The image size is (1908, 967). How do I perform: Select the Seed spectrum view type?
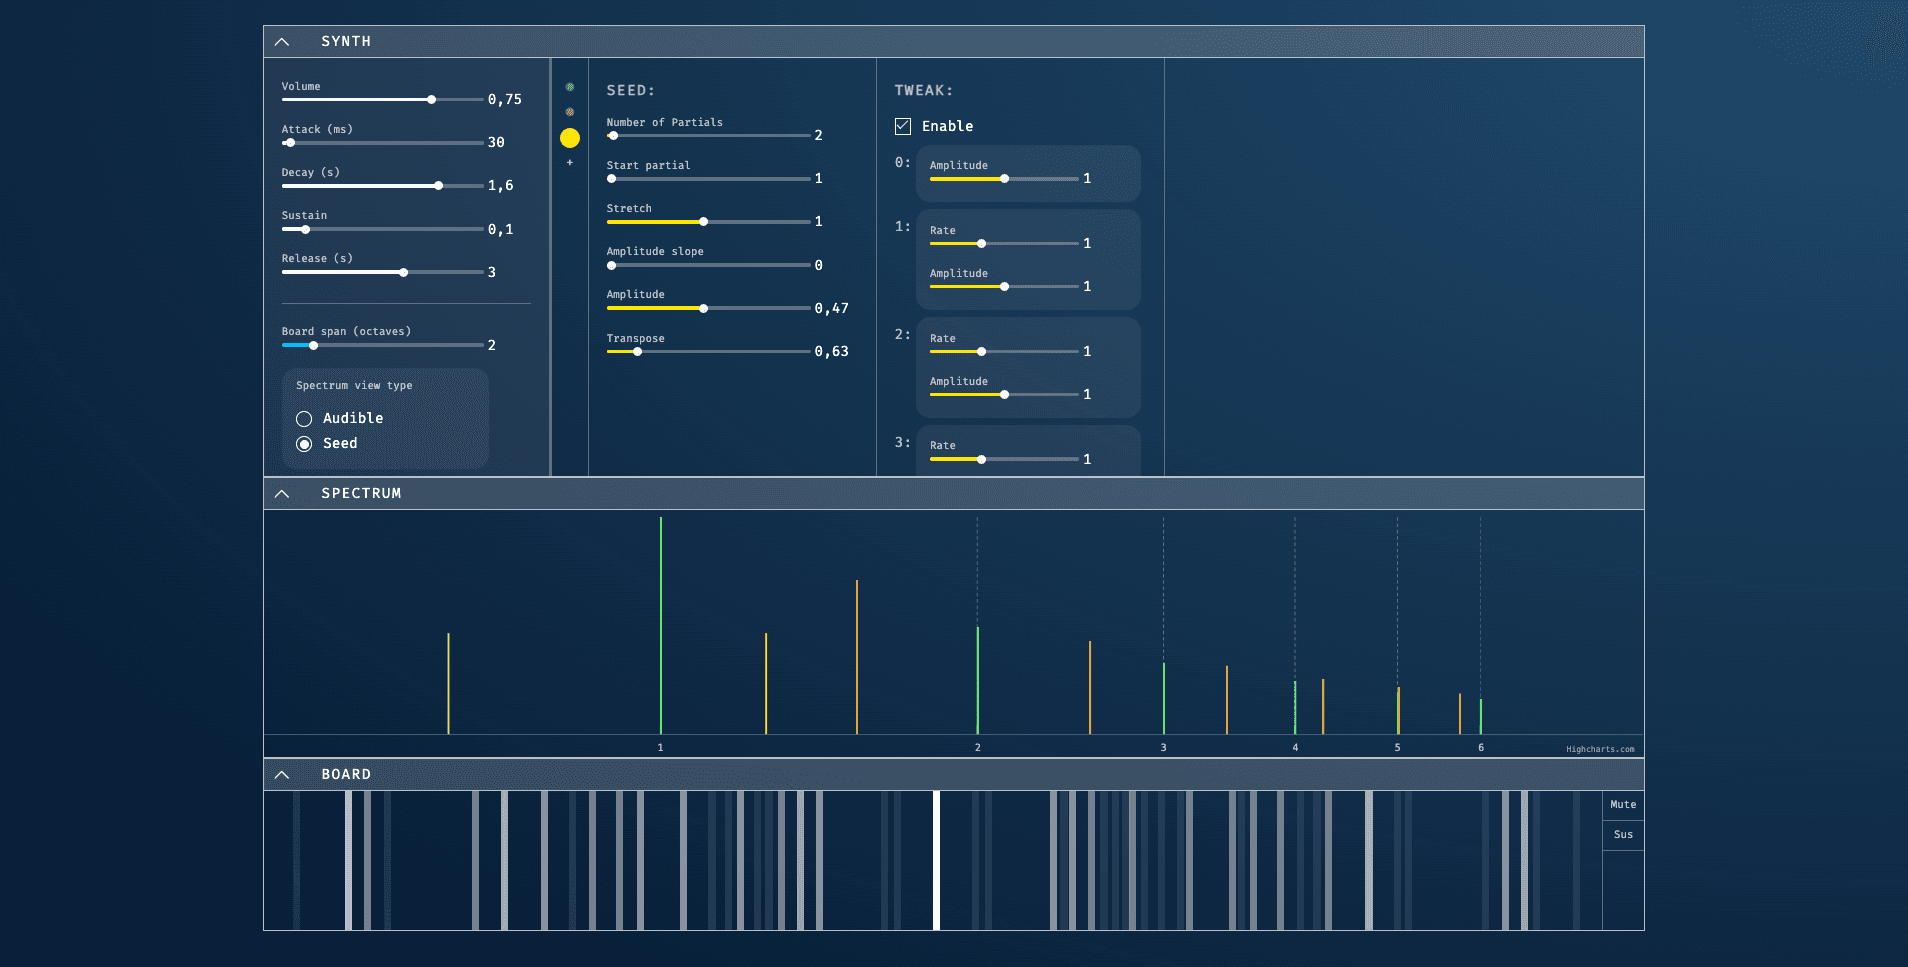[x=304, y=444]
